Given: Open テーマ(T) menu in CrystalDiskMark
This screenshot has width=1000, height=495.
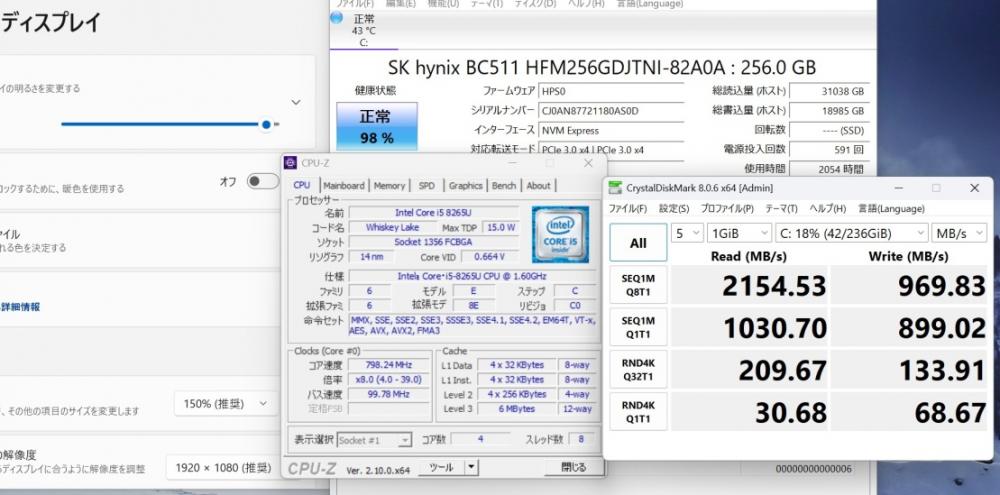Looking at the screenshot, I should click(x=781, y=209).
